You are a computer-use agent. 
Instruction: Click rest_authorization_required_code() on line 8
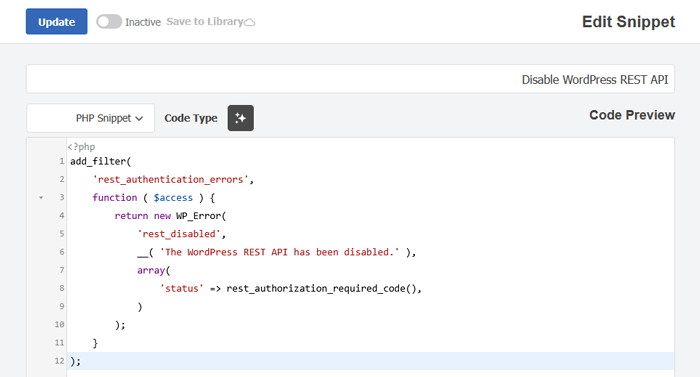(321, 289)
